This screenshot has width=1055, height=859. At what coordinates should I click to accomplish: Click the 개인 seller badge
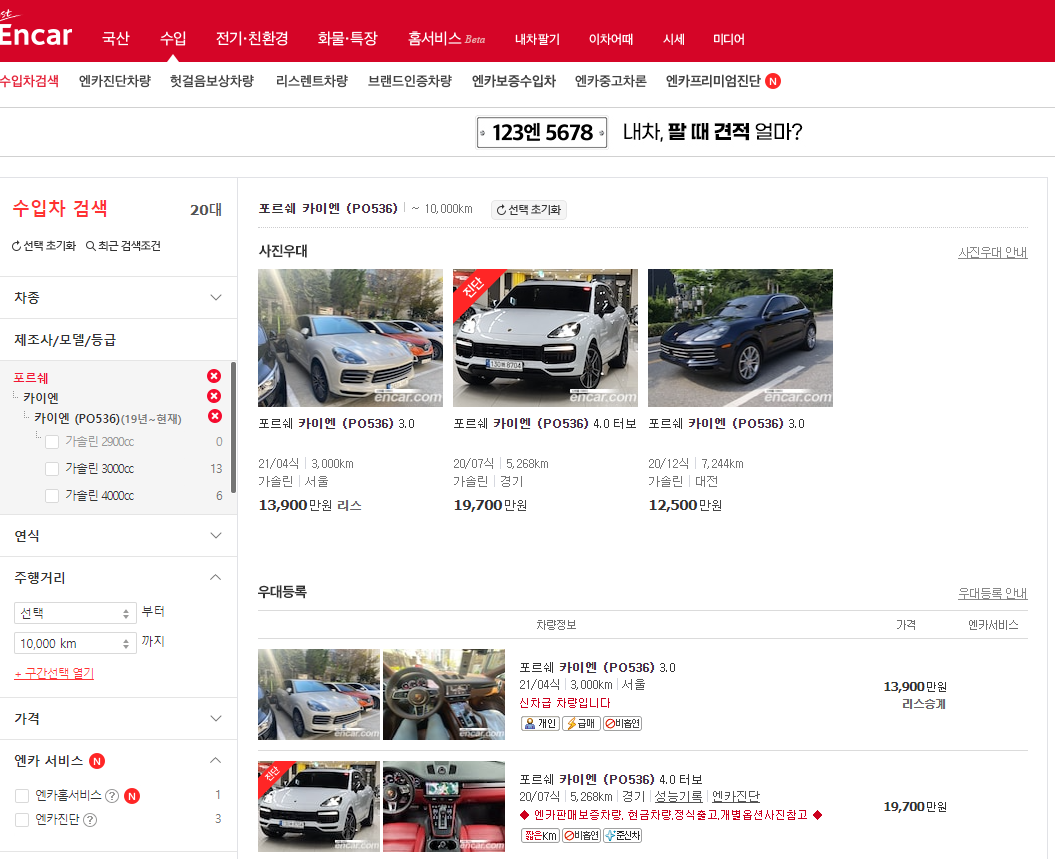click(540, 723)
